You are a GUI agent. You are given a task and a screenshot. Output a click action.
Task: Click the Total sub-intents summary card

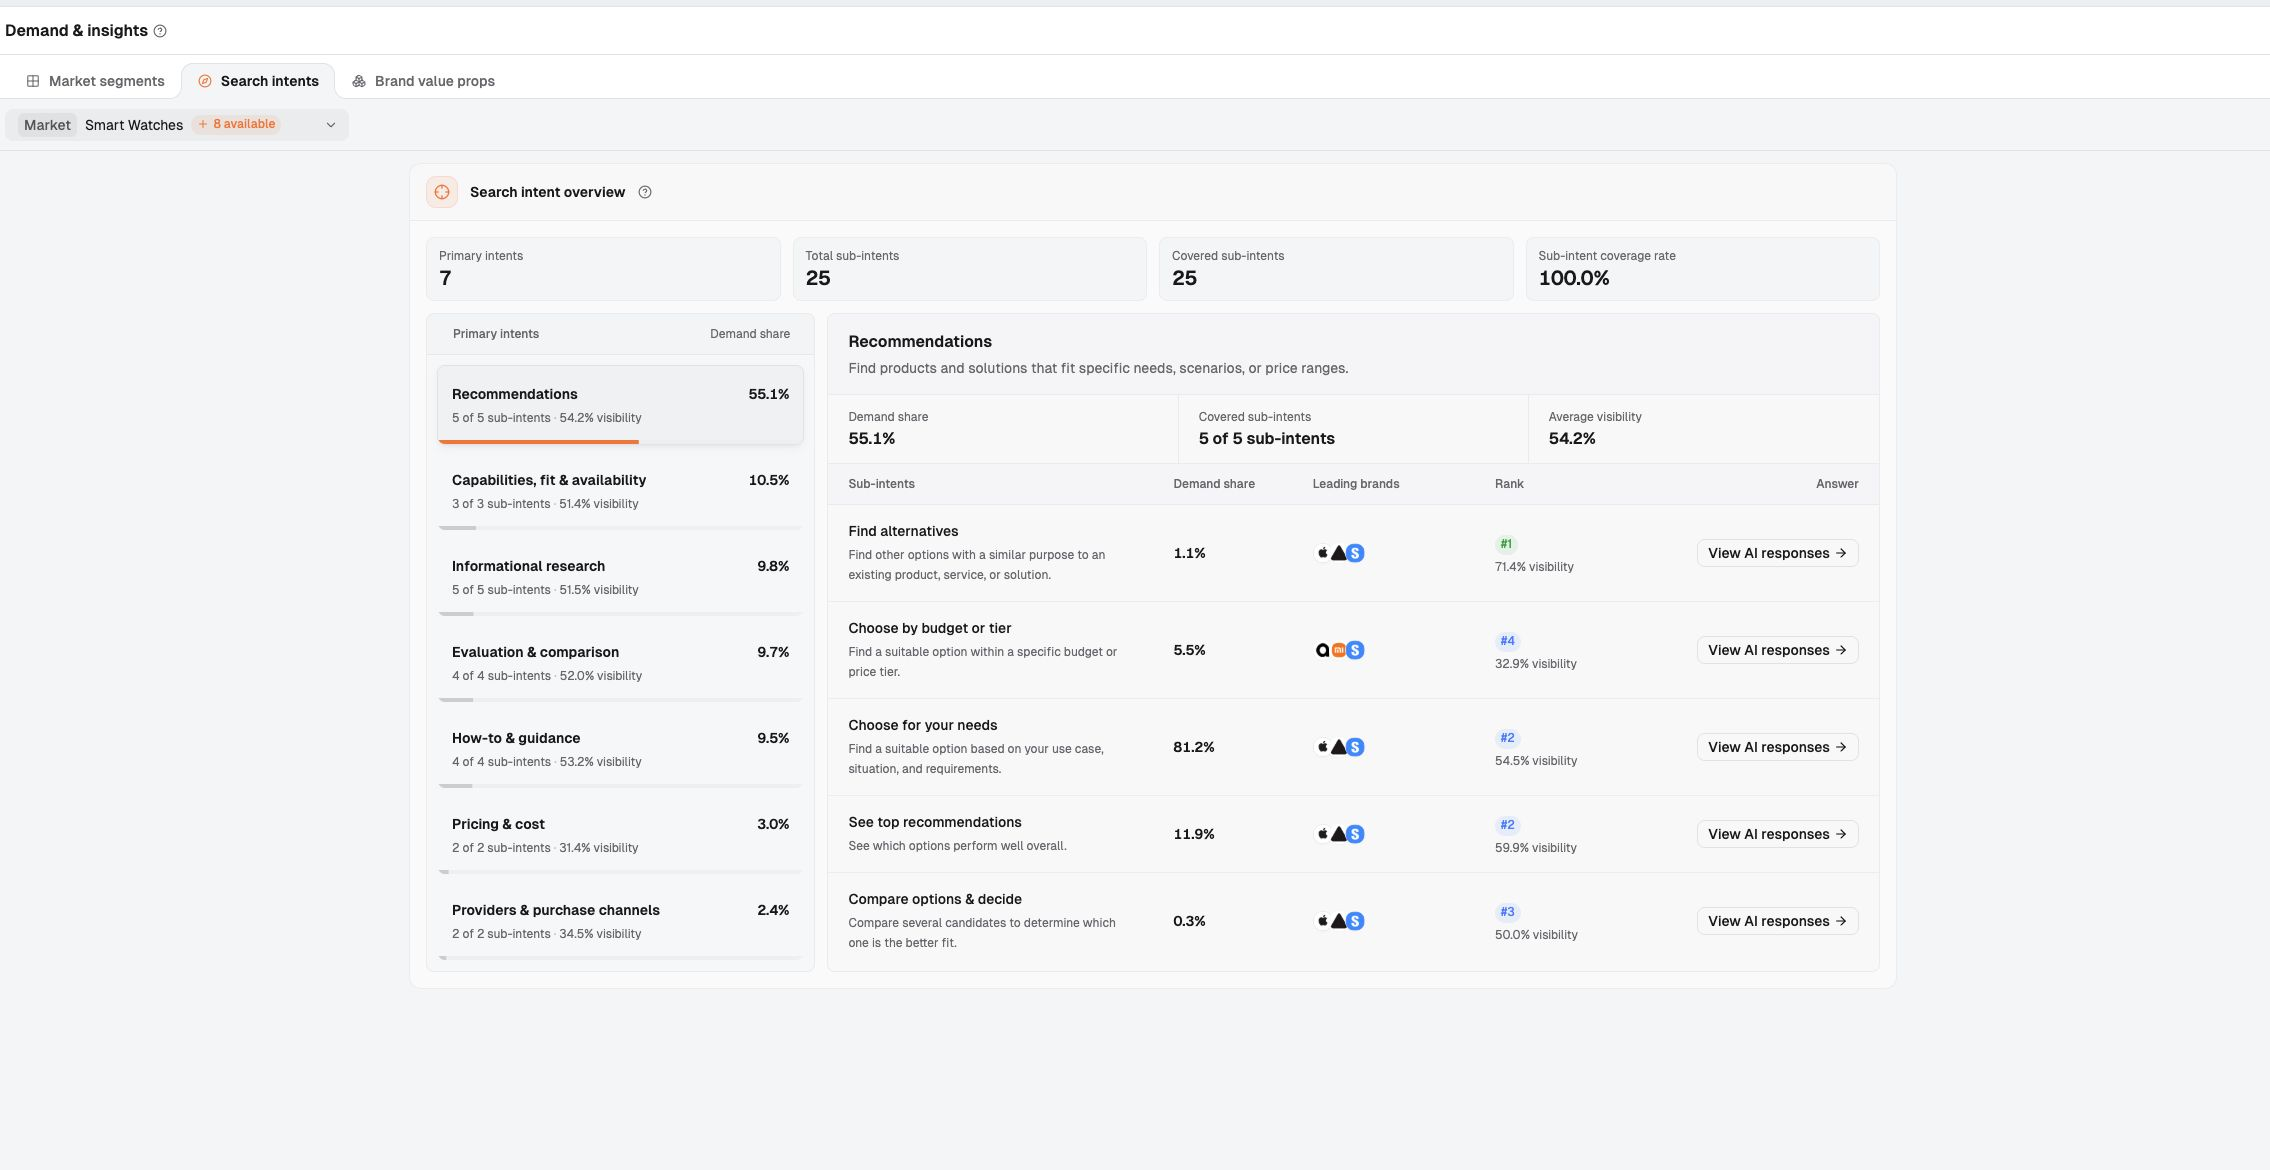pos(969,268)
